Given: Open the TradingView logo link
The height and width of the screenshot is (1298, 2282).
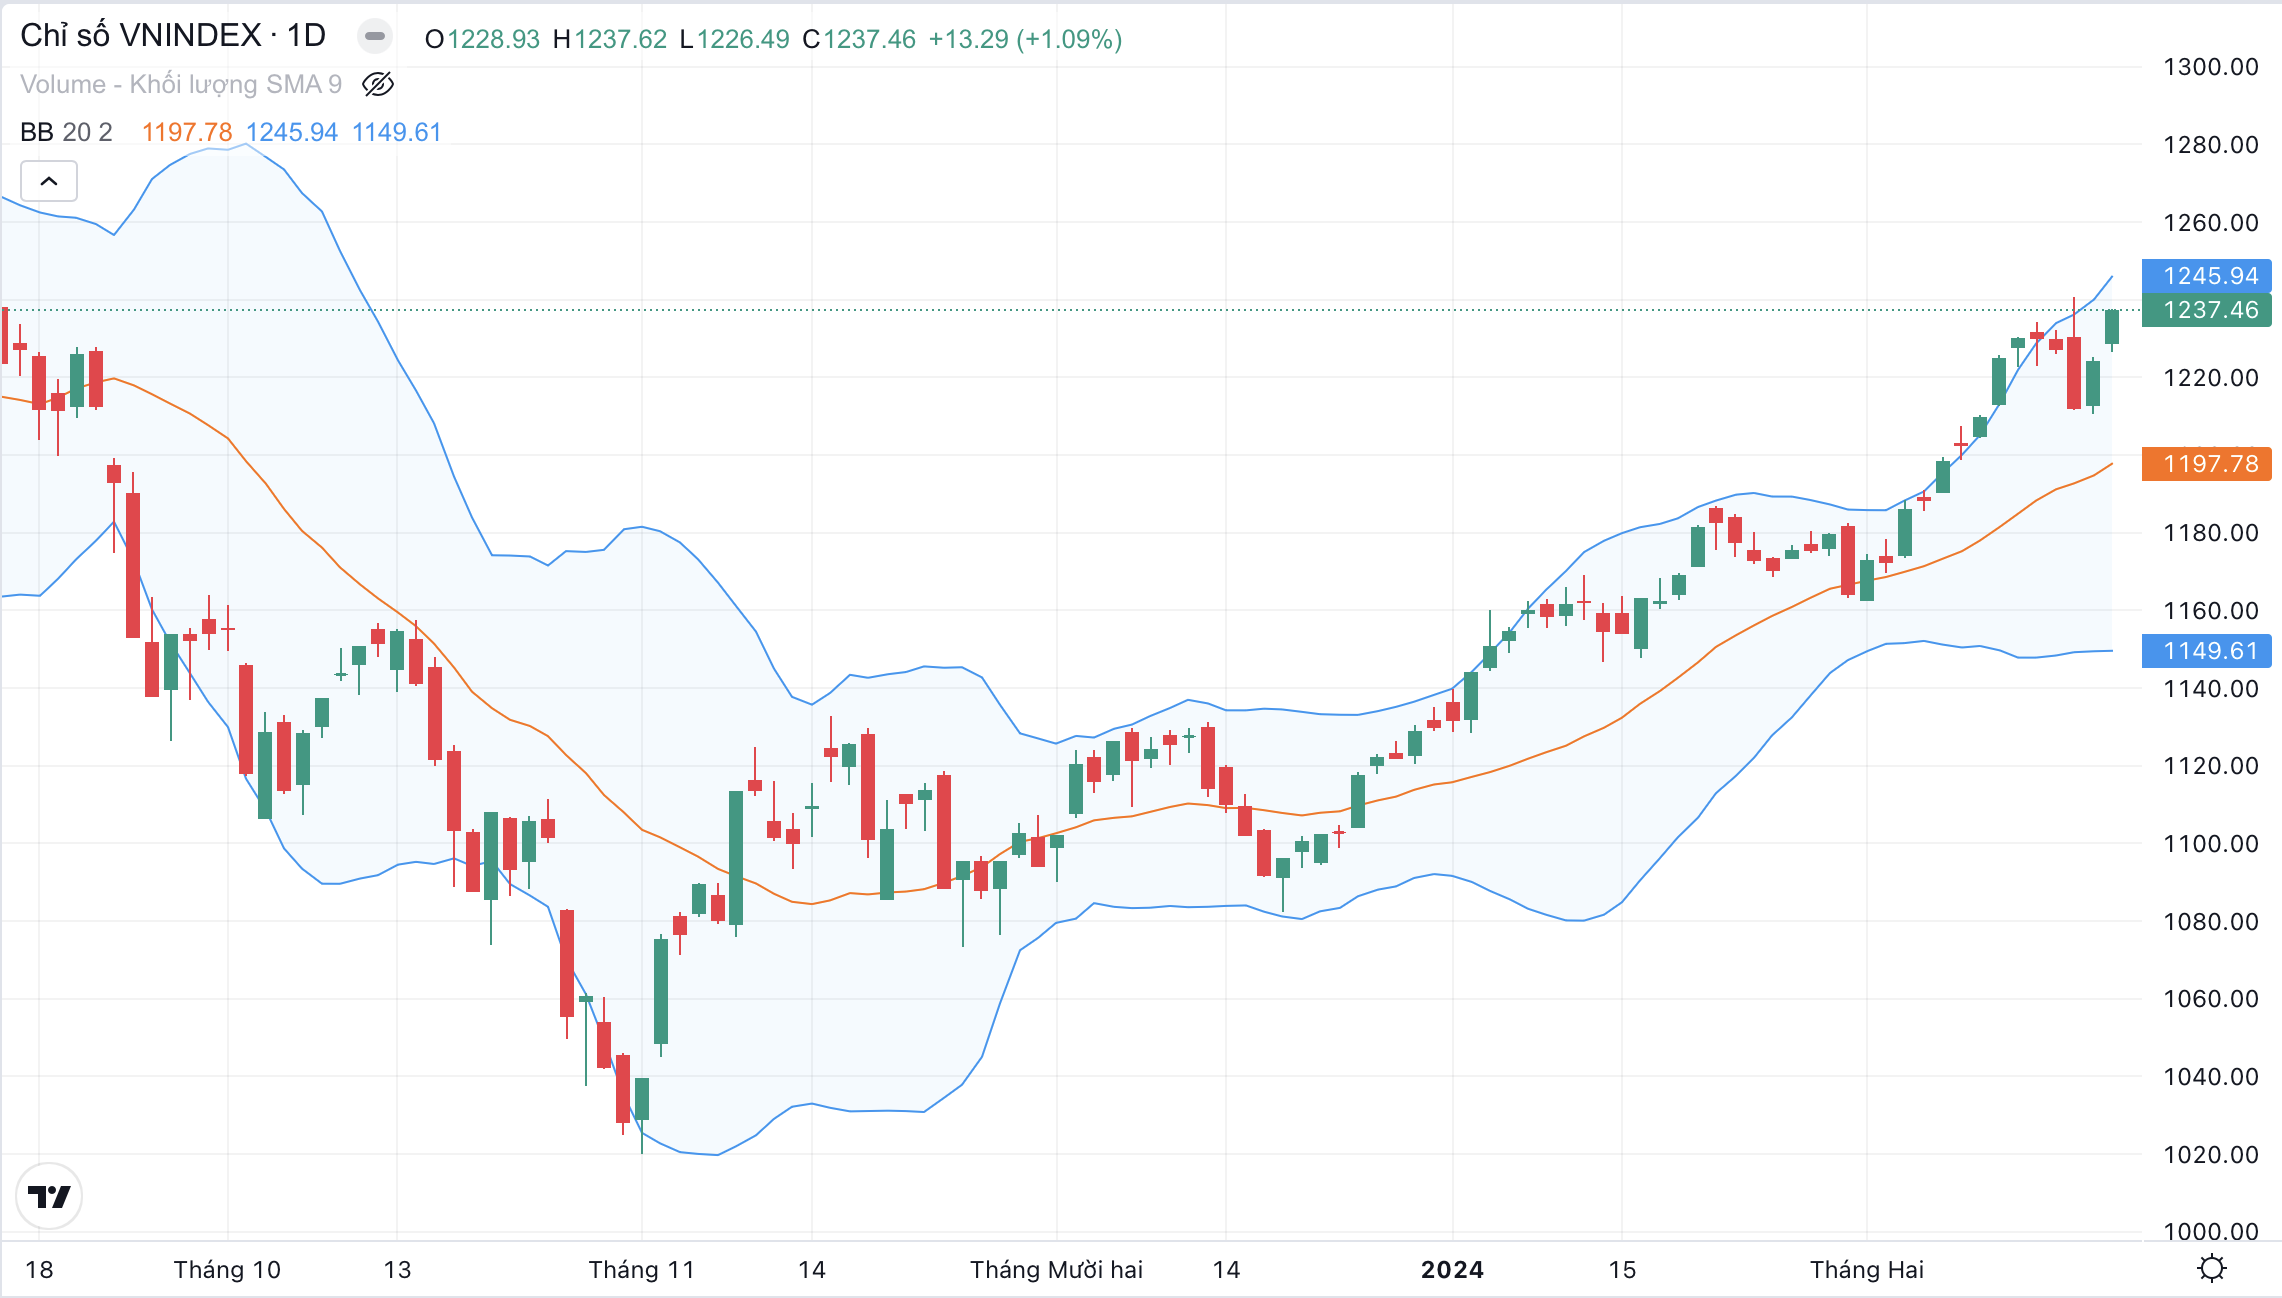Looking at the screenshot, I should coord(49,1195).
